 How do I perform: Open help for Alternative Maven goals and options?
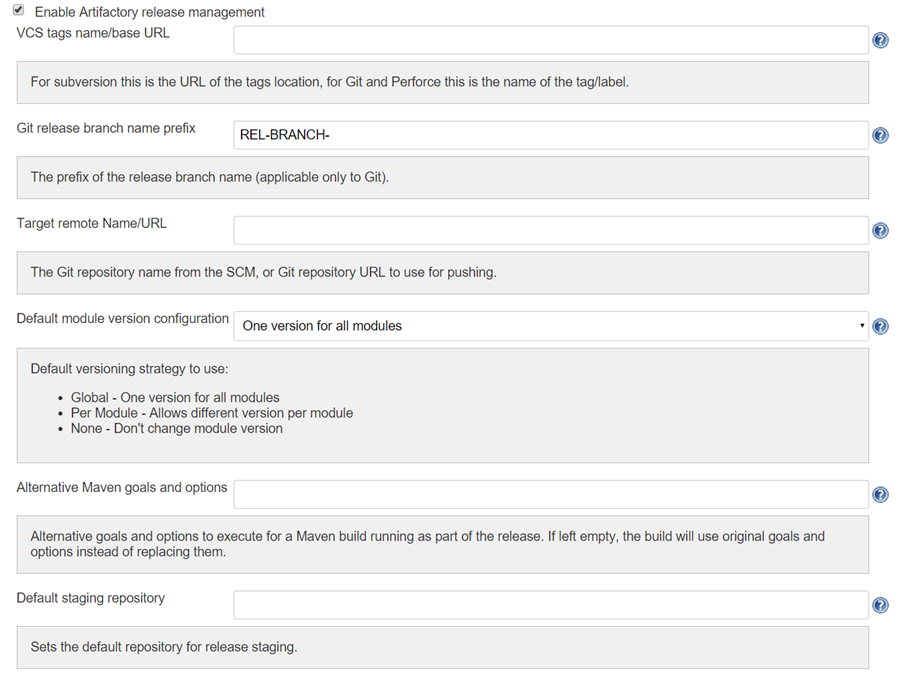880,494
